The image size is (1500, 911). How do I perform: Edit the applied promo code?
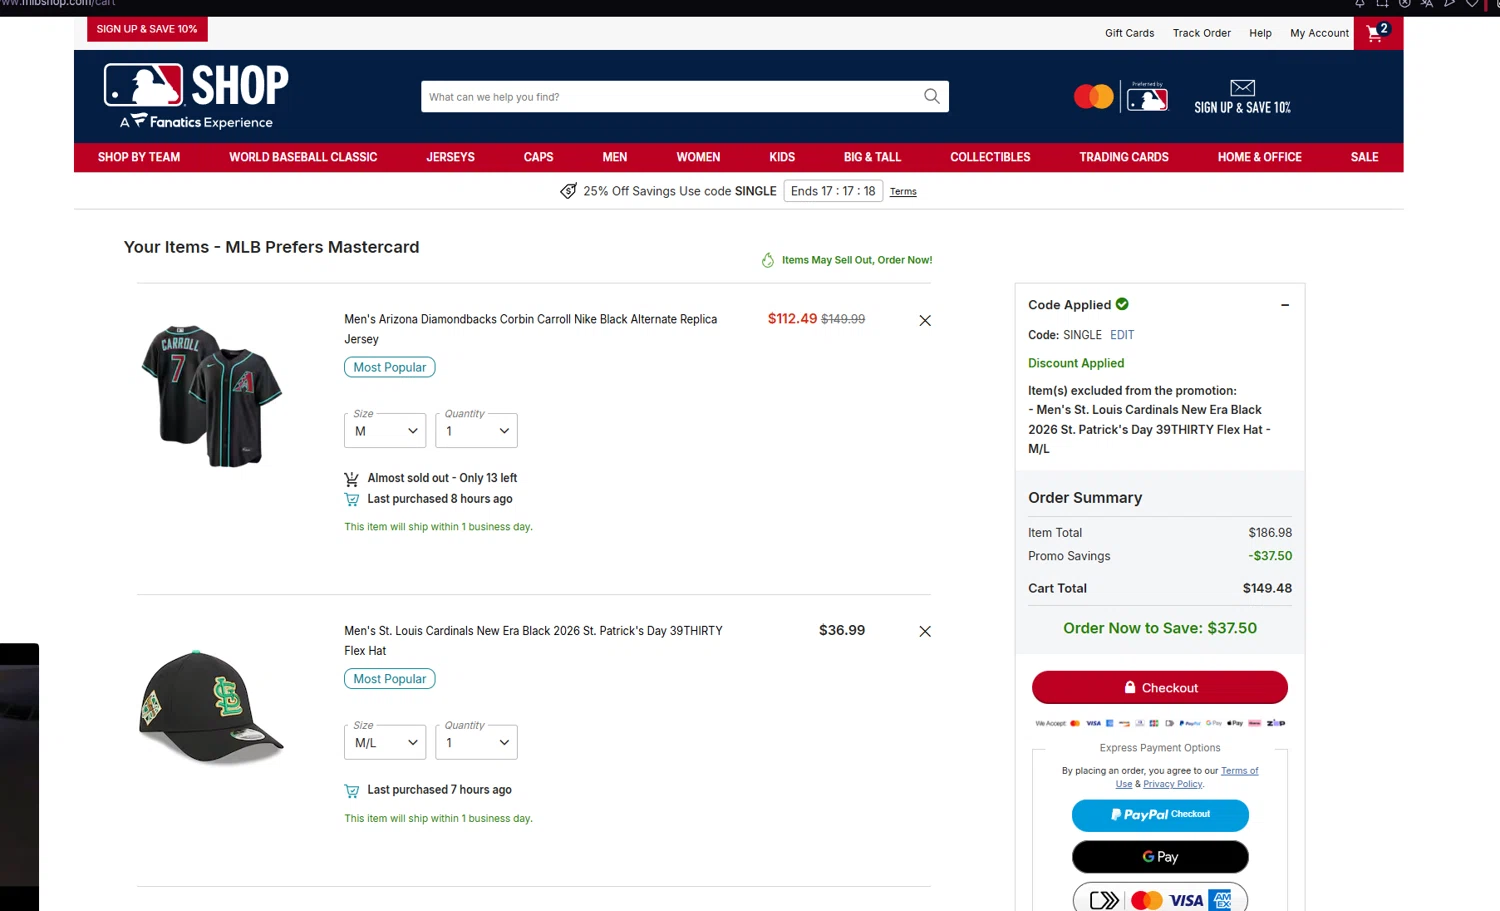click(1122, 335)
